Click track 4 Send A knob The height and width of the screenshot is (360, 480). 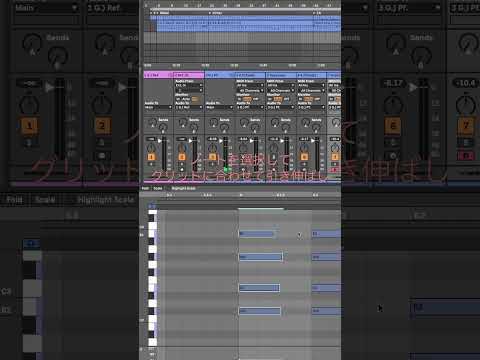click(x=244, y=123)
